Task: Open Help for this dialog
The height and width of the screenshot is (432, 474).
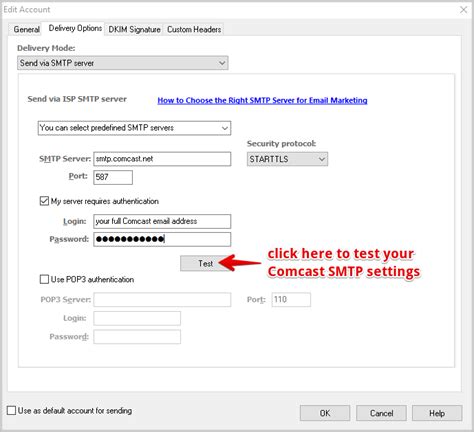Action: click(x=437, y=413)
